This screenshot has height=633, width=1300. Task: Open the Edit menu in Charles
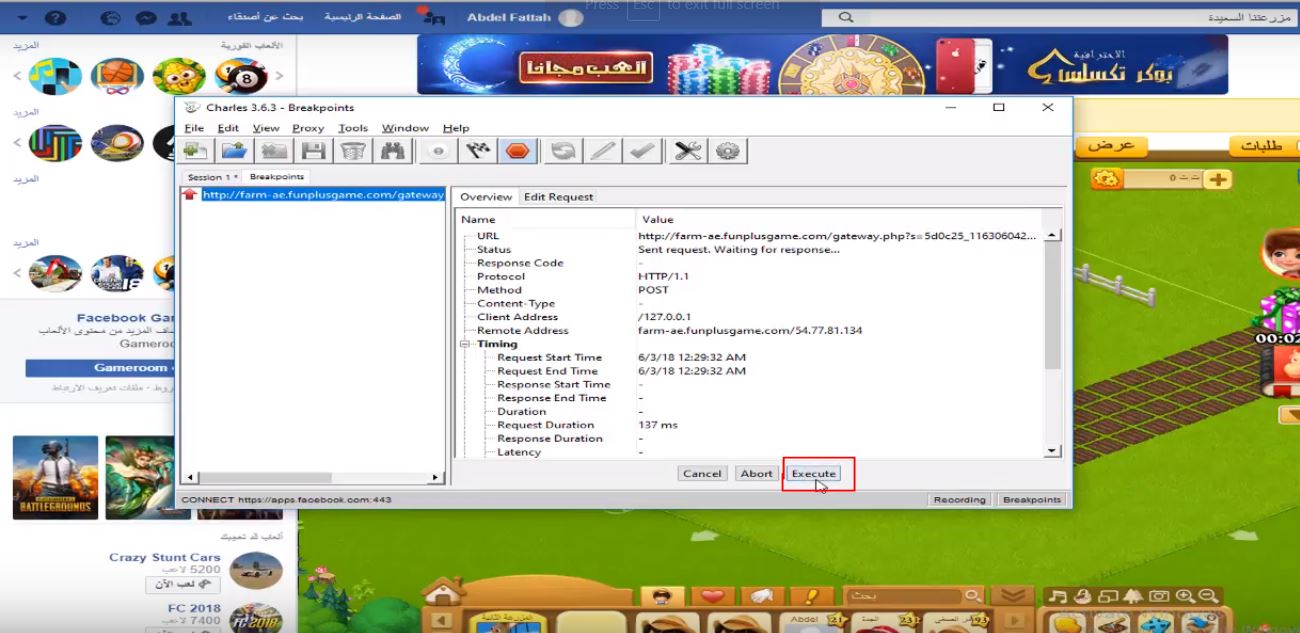click(x=228, y=128)
